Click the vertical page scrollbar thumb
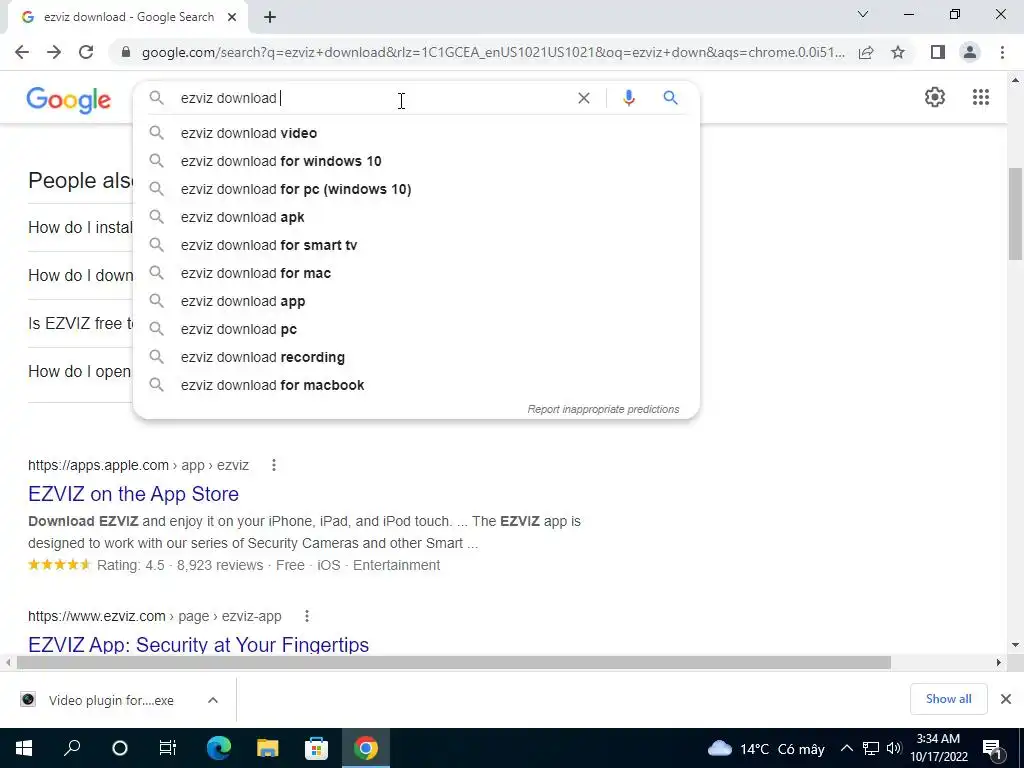 [1015, 214]
